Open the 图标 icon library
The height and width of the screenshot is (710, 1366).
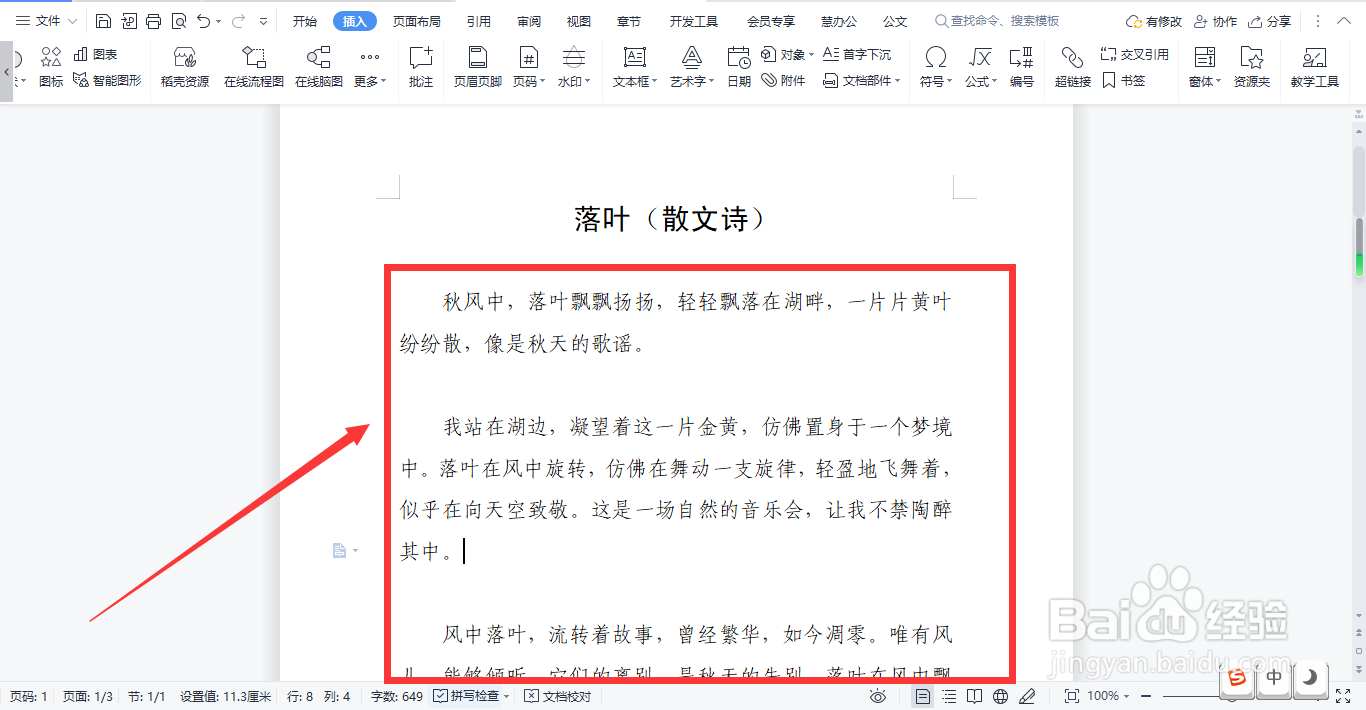tap(51, 67)
